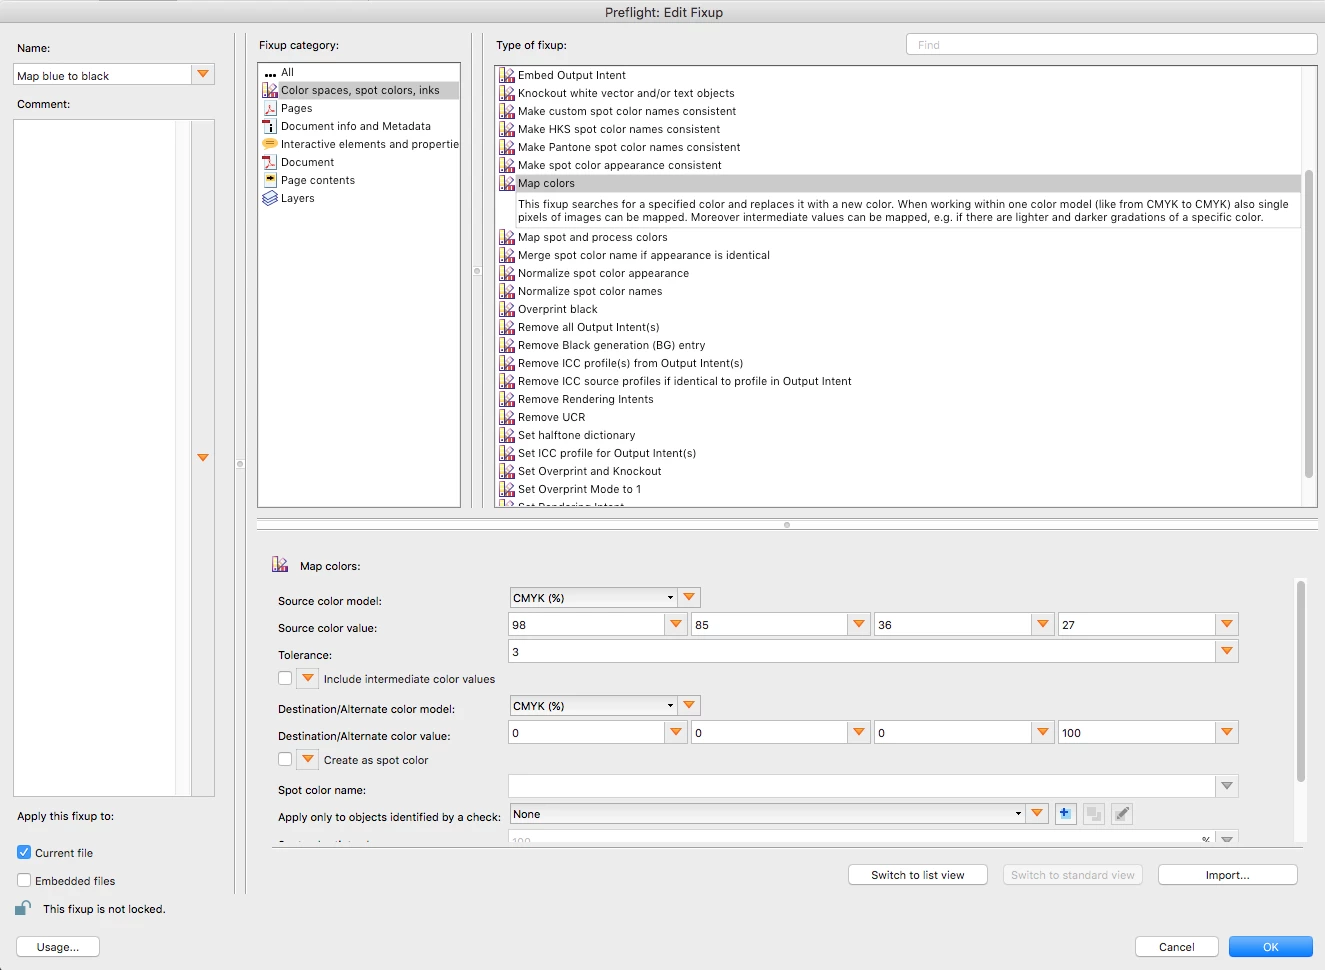Select Set Overprint Mode to 1 fixup
1325x970 pixels.
(x=579, y=489)
